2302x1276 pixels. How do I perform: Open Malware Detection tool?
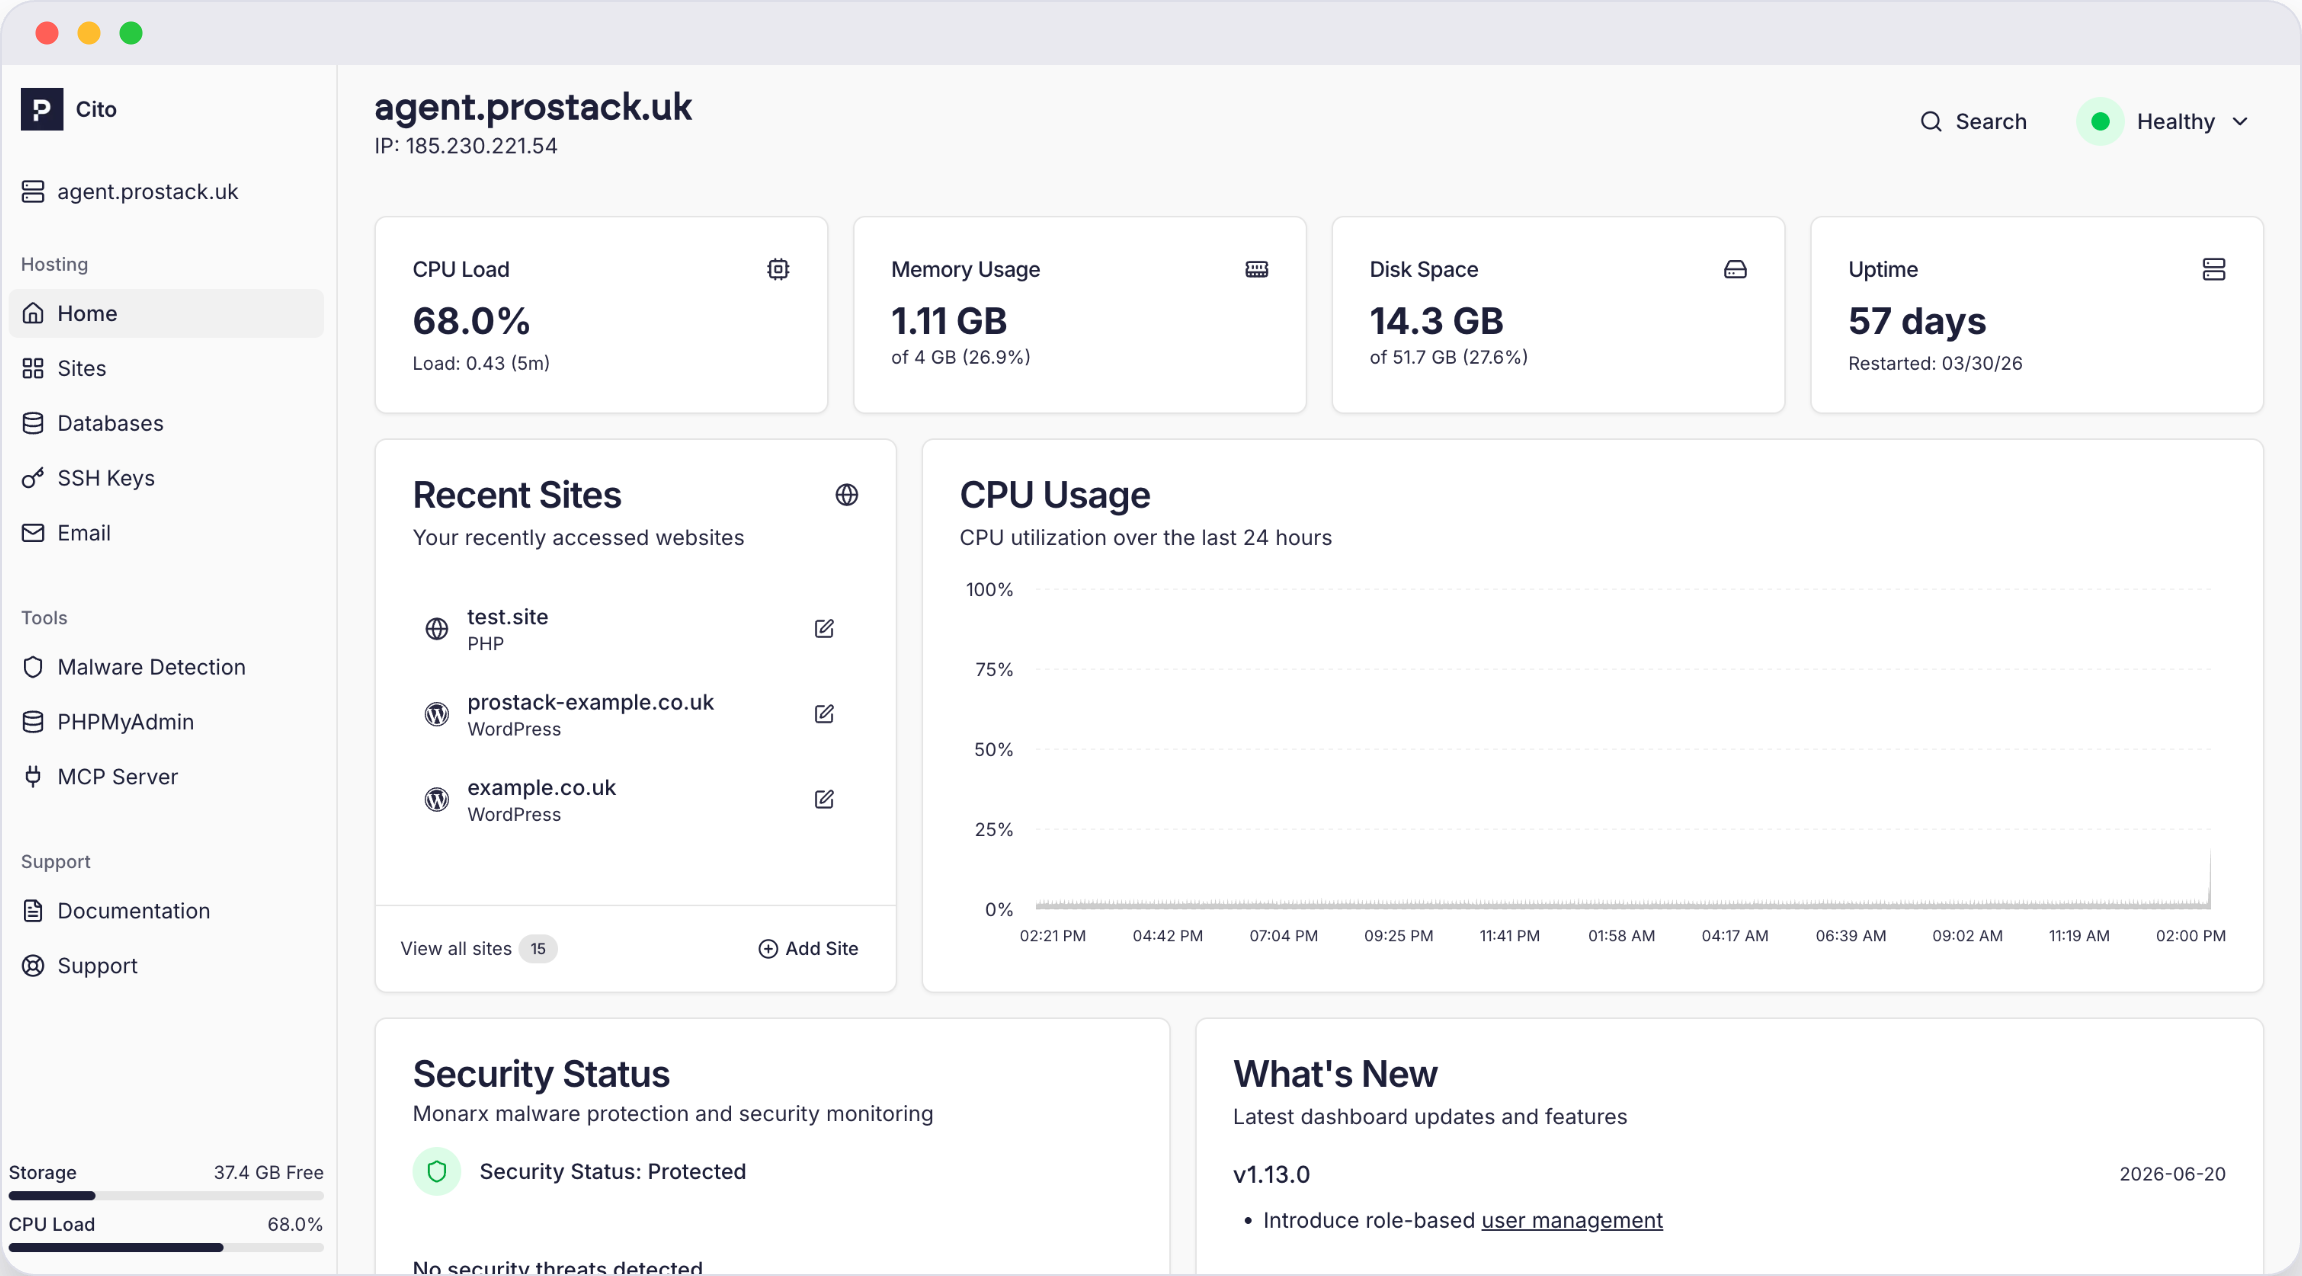[x=166, y=667]
